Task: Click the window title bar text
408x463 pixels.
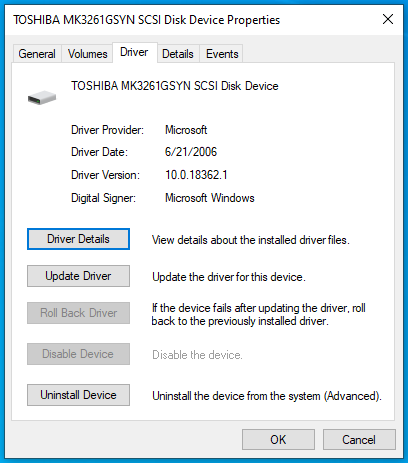Action: point(146,20)
